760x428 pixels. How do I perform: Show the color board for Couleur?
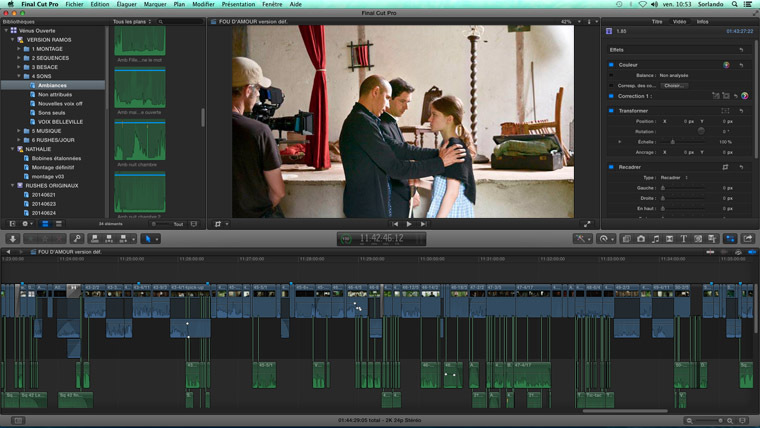click(726, 64)
